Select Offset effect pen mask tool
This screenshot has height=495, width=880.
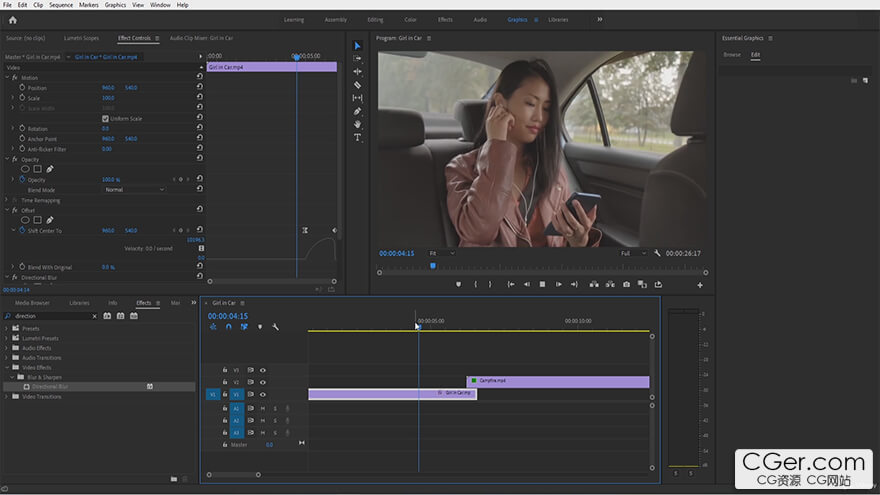pyautogui.click(x=50, y=220)
